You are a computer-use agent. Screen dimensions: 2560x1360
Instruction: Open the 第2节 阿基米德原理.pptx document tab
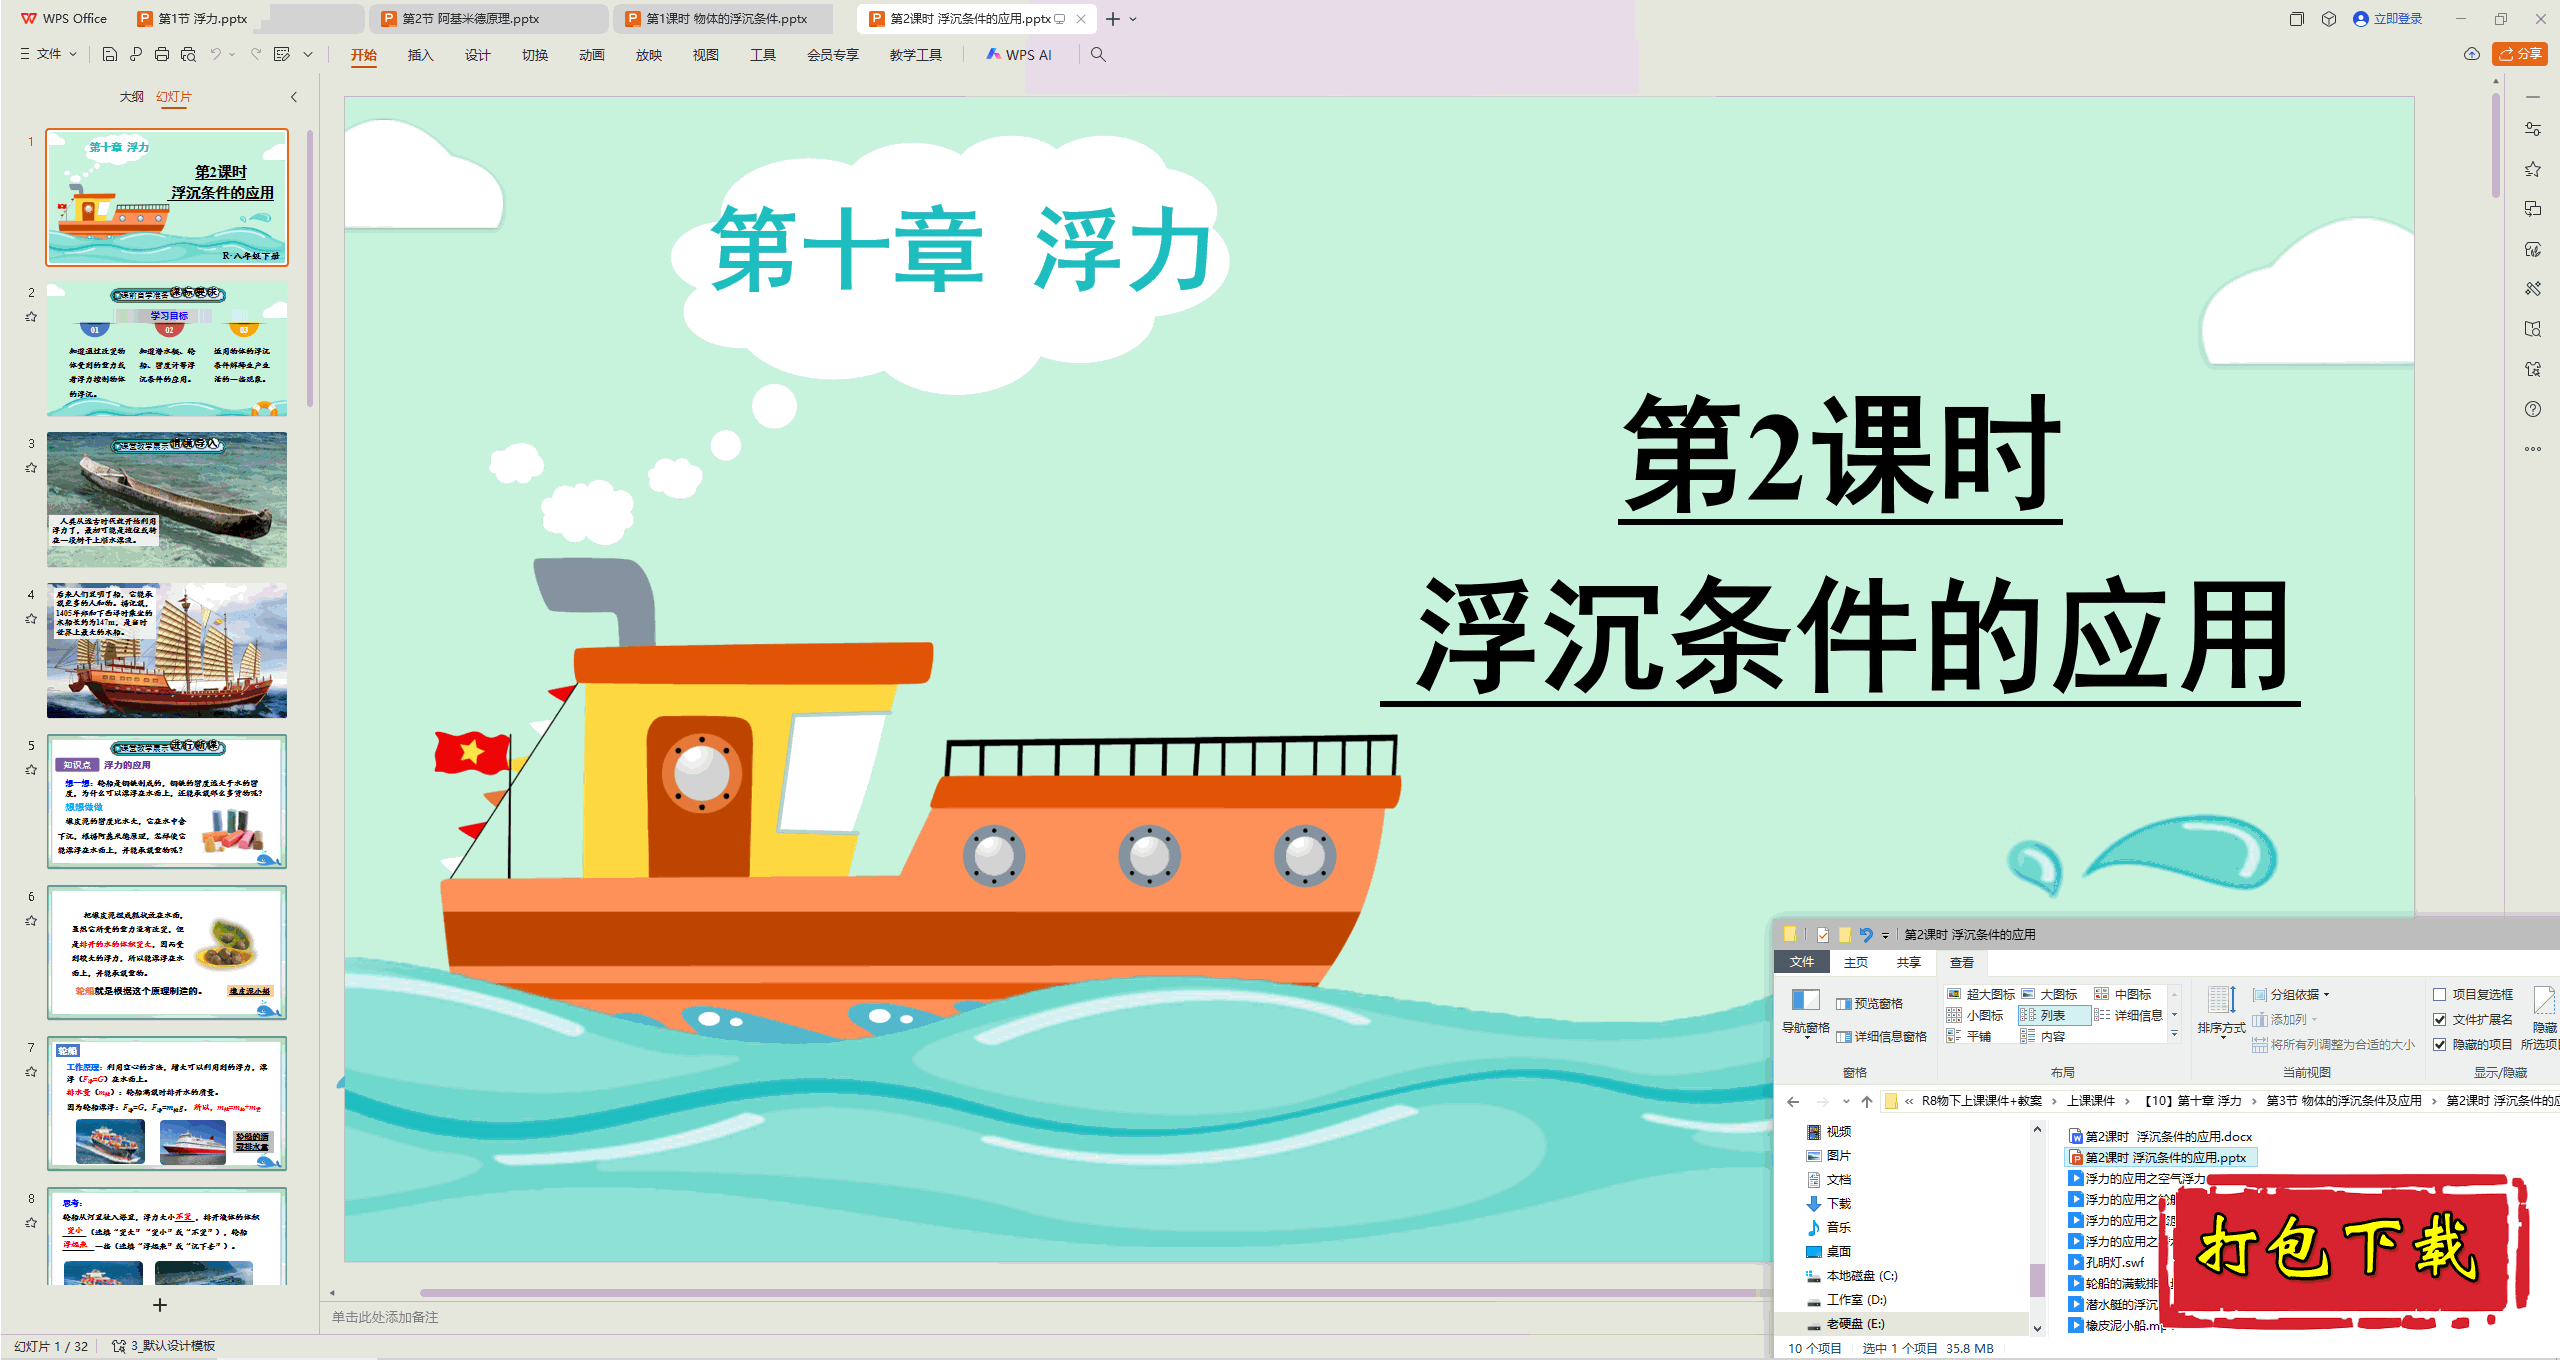(472, 18)
